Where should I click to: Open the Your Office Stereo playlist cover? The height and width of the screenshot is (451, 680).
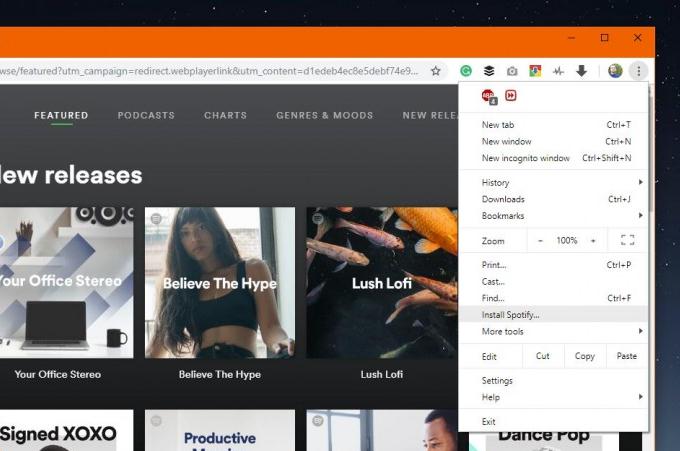coord(66,282)
